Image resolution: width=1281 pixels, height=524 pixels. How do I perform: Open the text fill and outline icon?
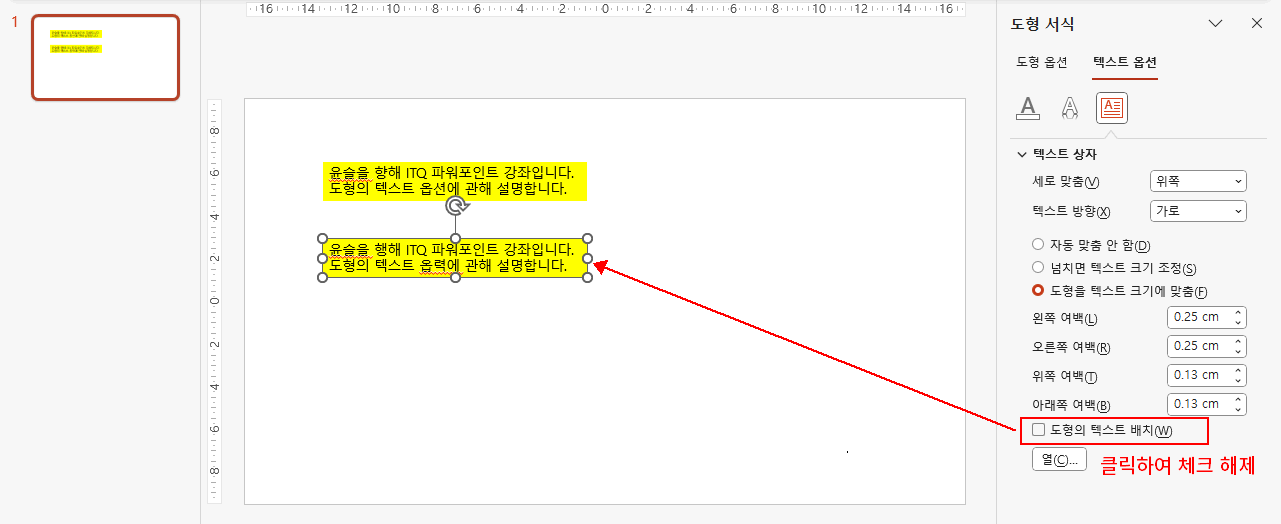1028,107
